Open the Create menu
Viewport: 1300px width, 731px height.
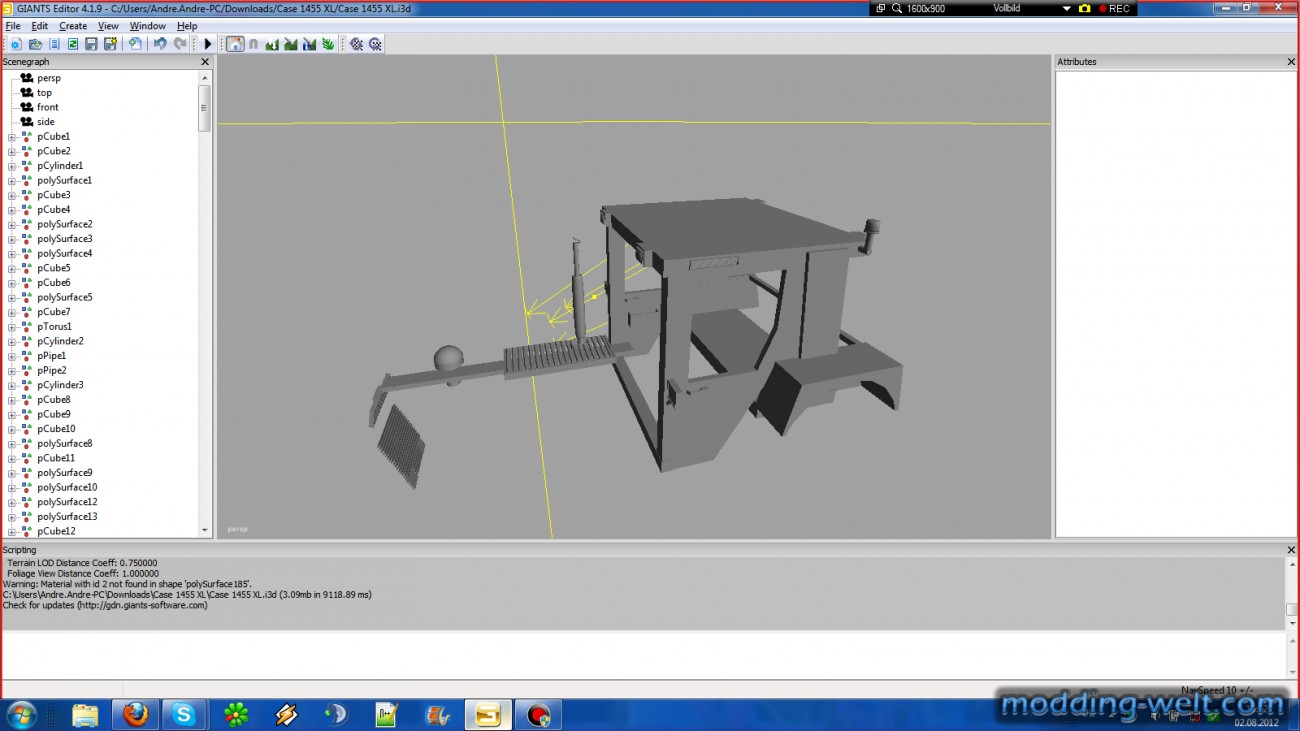[73, 26]
